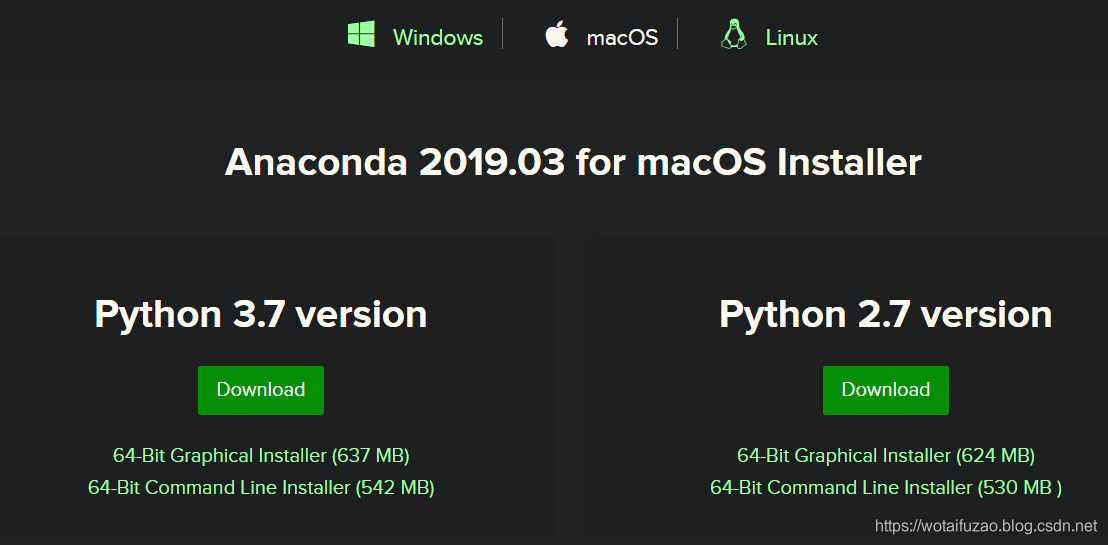1108x545 pixels.
Task: Download the Python 2.7 version
Action: point(885,390)
